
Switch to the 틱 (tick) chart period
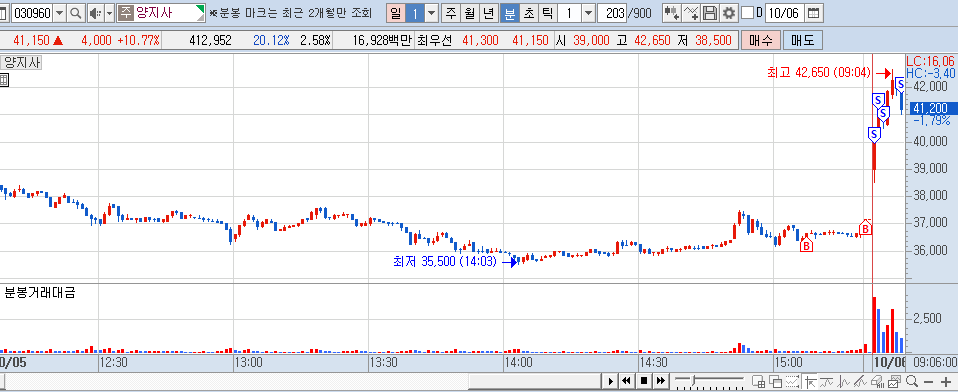click(x=546, y=12)
